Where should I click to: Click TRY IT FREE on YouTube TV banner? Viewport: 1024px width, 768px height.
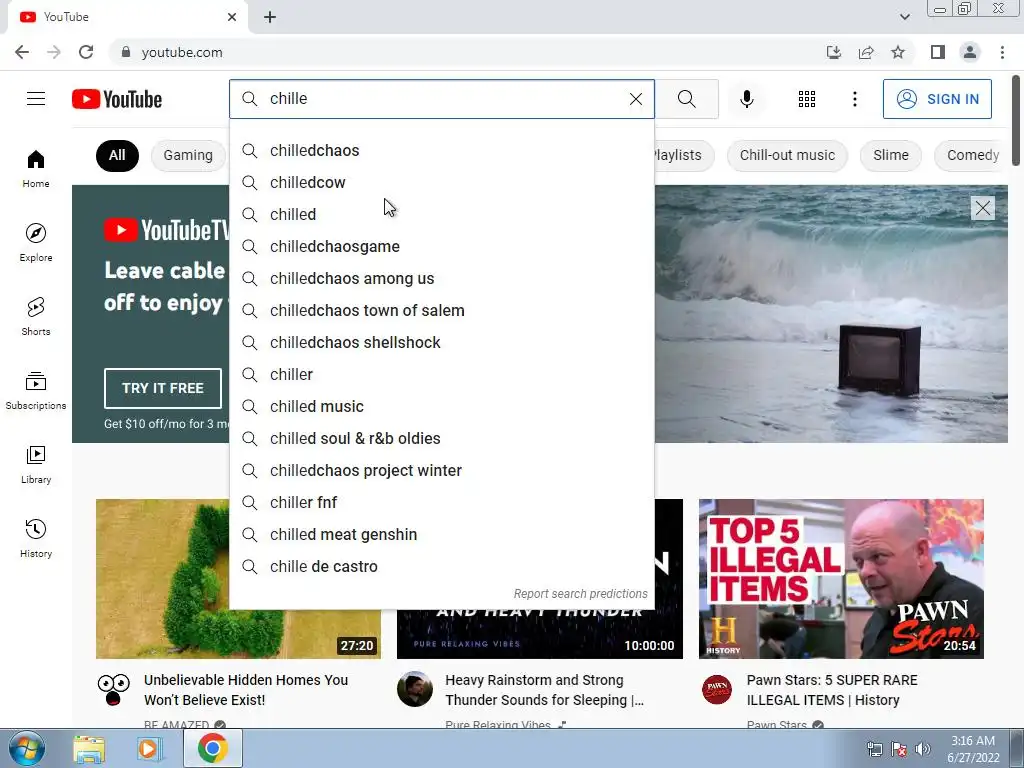coord(163,388)
